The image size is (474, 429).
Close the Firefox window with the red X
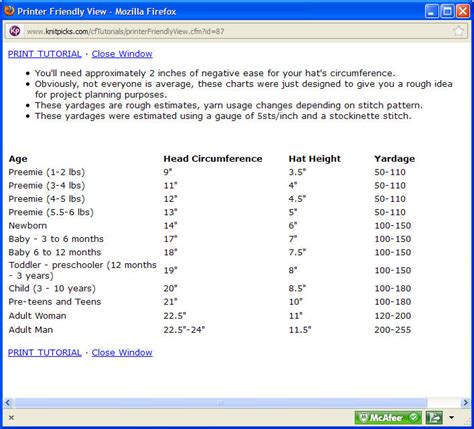coord(463,11)
